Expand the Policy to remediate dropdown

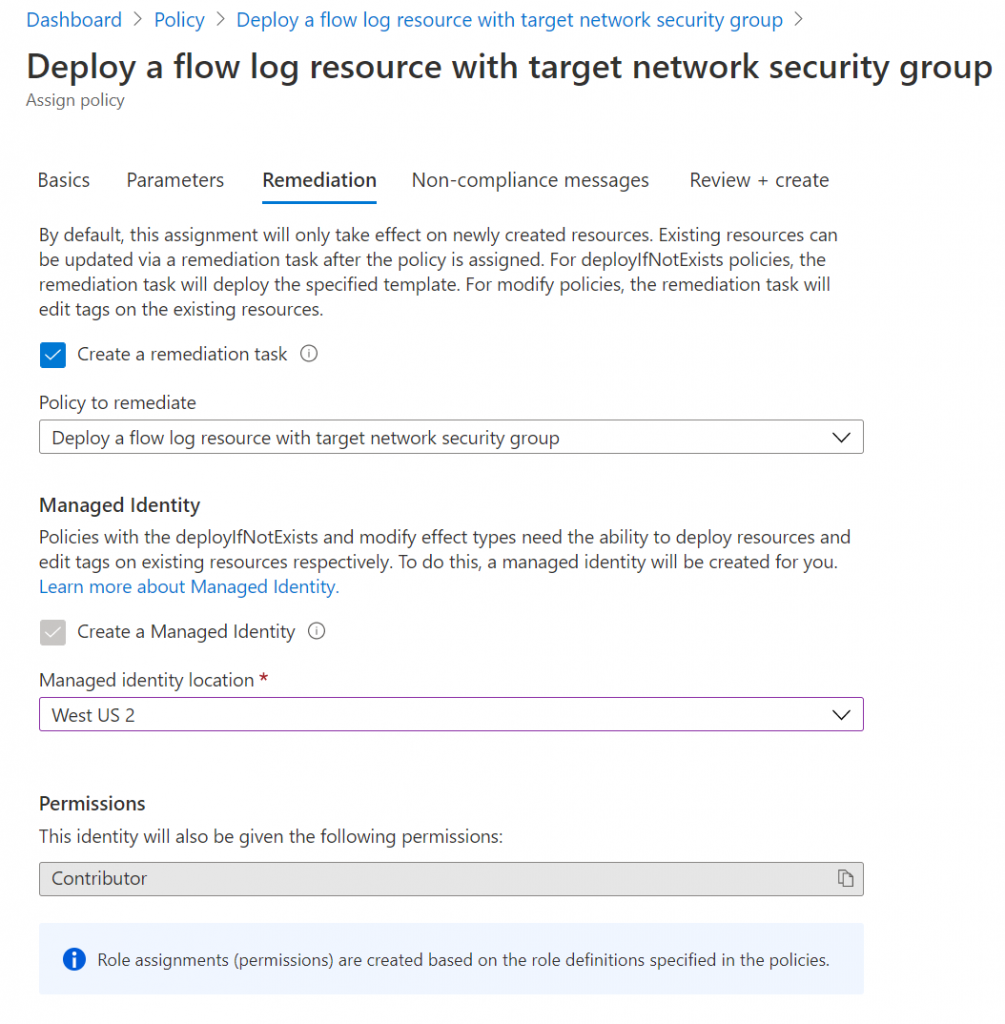pyautogui.click(x=450, y=438)
